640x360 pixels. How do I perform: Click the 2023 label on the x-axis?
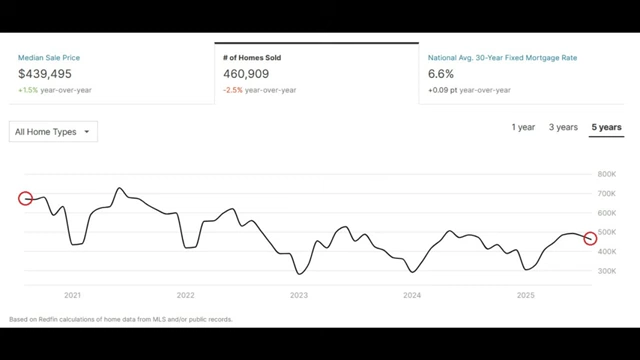299,295
